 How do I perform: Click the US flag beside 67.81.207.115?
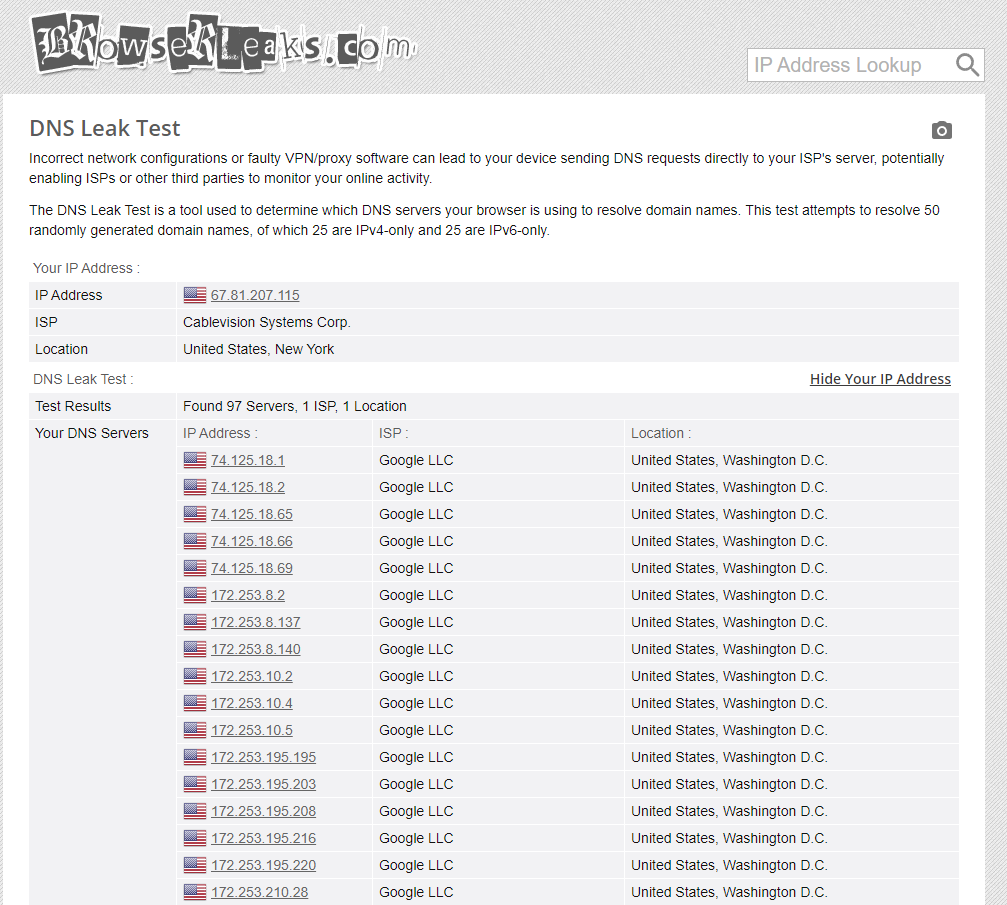[195, 295]
